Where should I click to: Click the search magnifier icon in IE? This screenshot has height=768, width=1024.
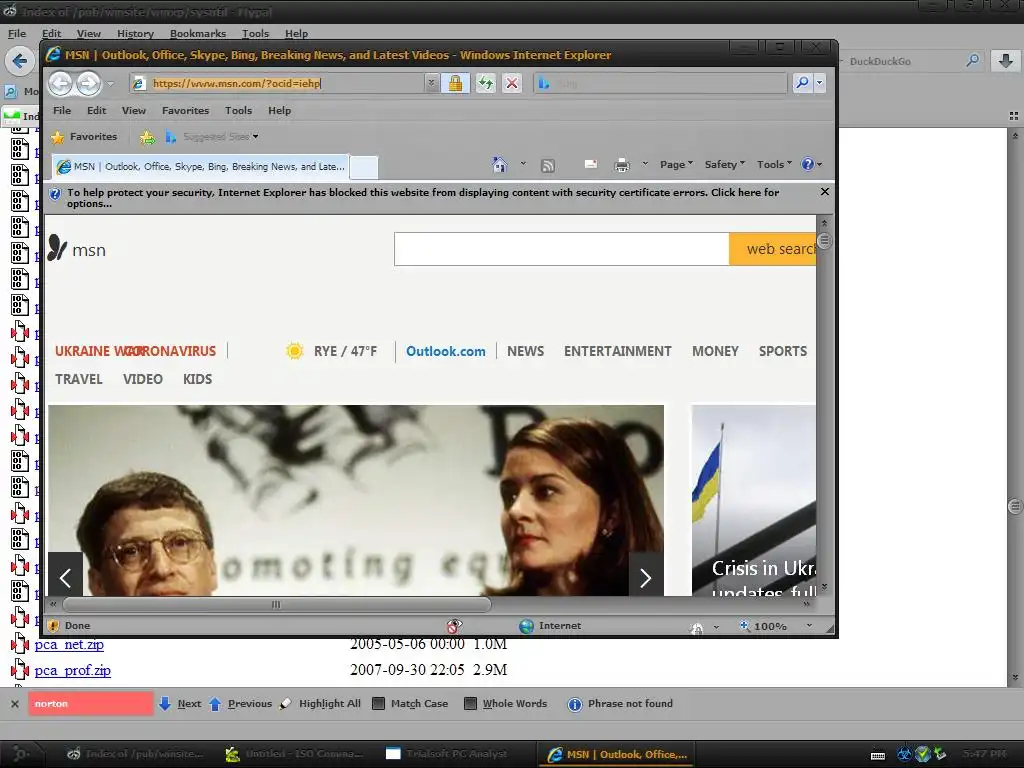pyautogui.click(x=802, y=83)
